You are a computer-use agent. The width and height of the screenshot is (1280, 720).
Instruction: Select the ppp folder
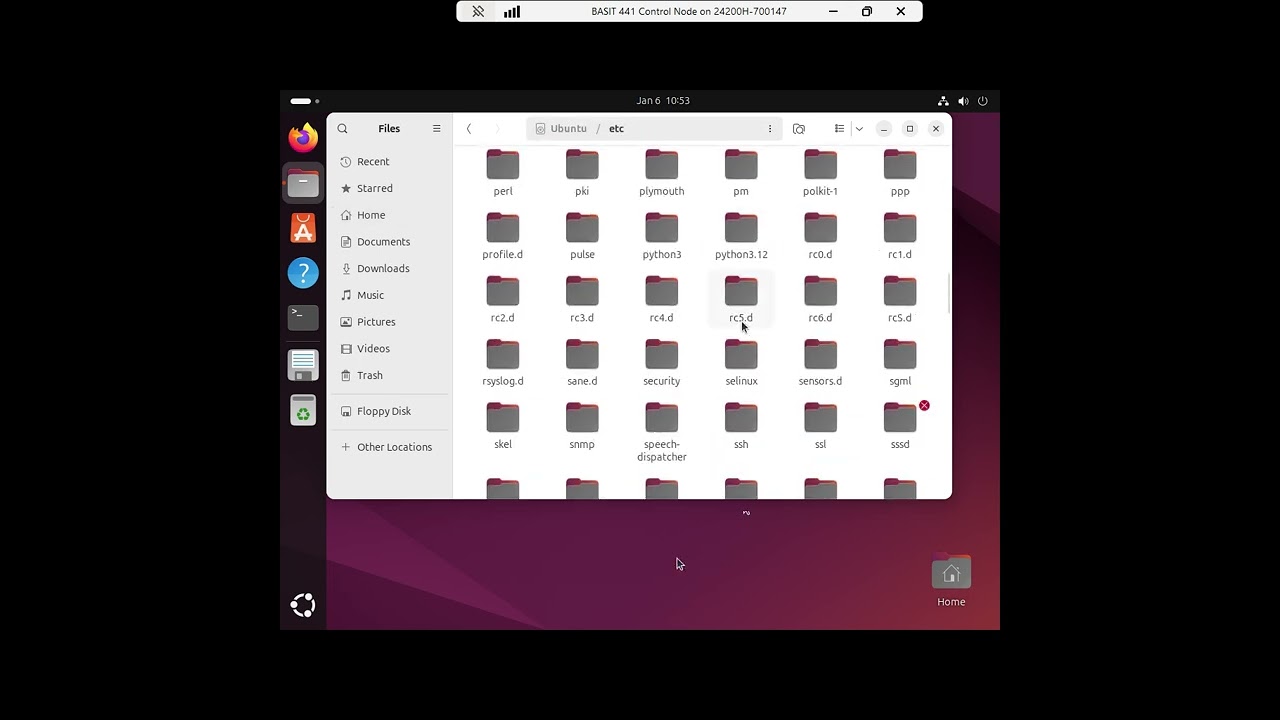[x=900, y=173]
